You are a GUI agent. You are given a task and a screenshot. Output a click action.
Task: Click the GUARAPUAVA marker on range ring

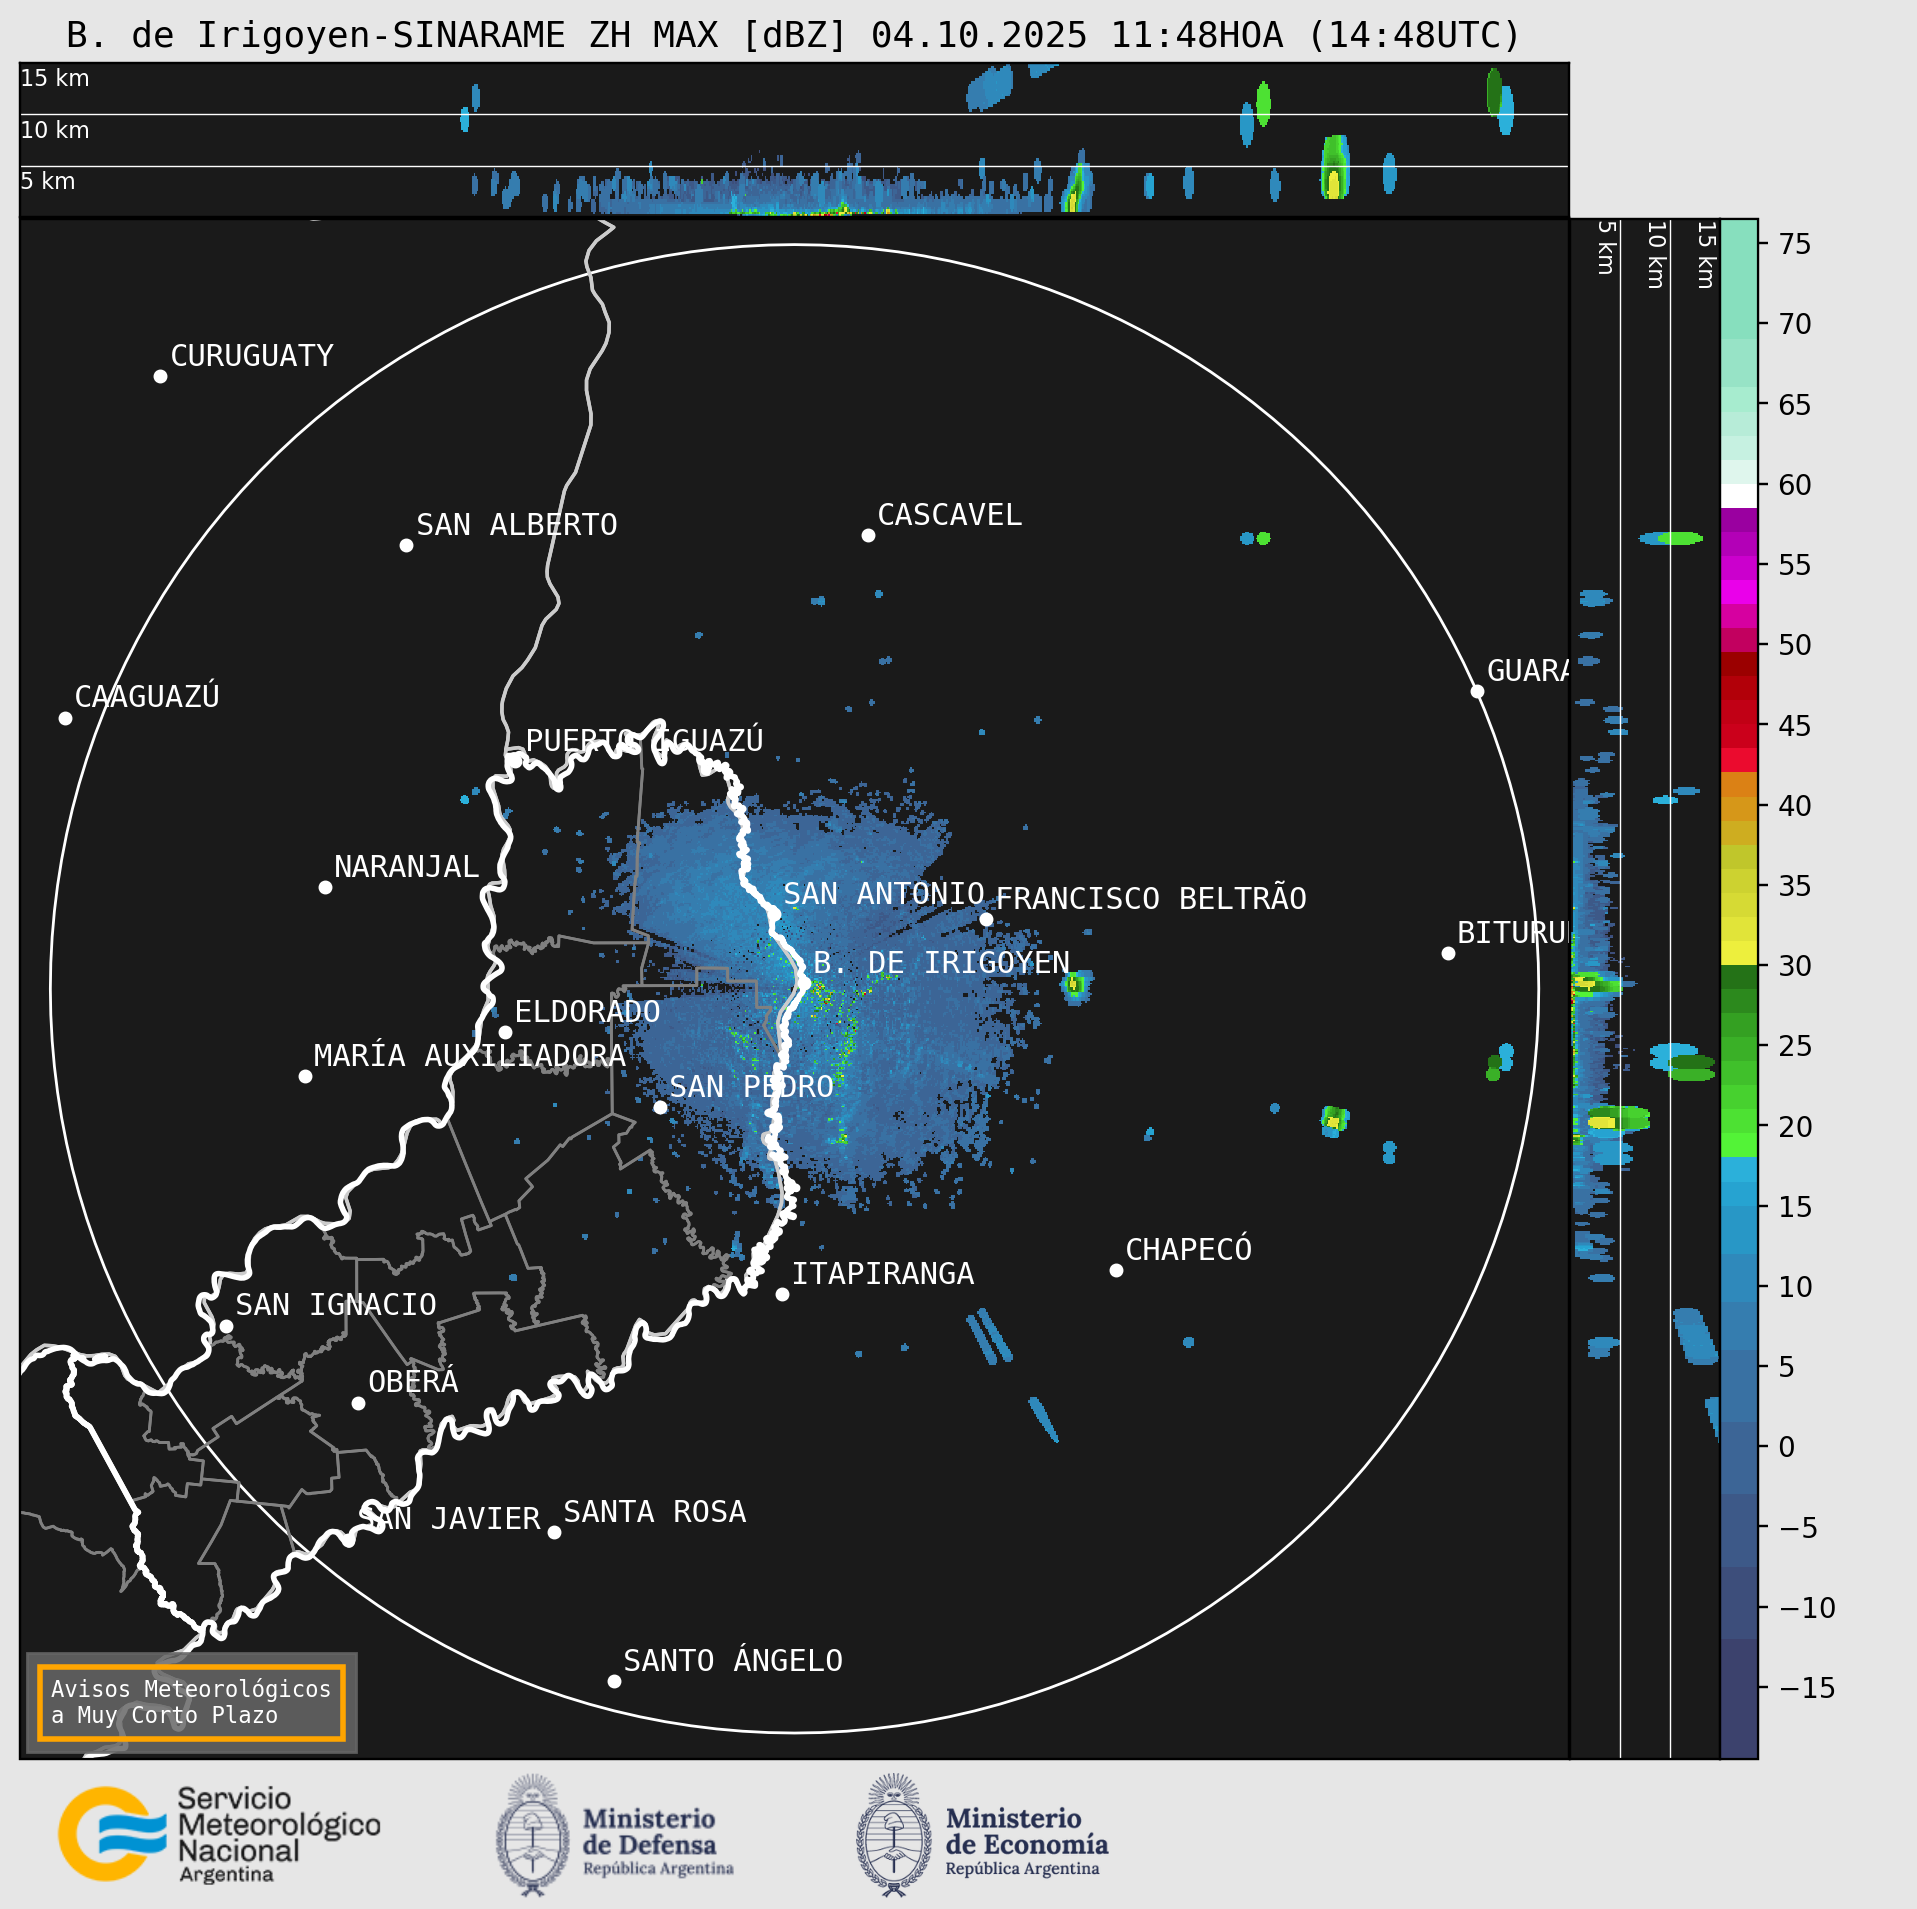[x=1477, y=691]
